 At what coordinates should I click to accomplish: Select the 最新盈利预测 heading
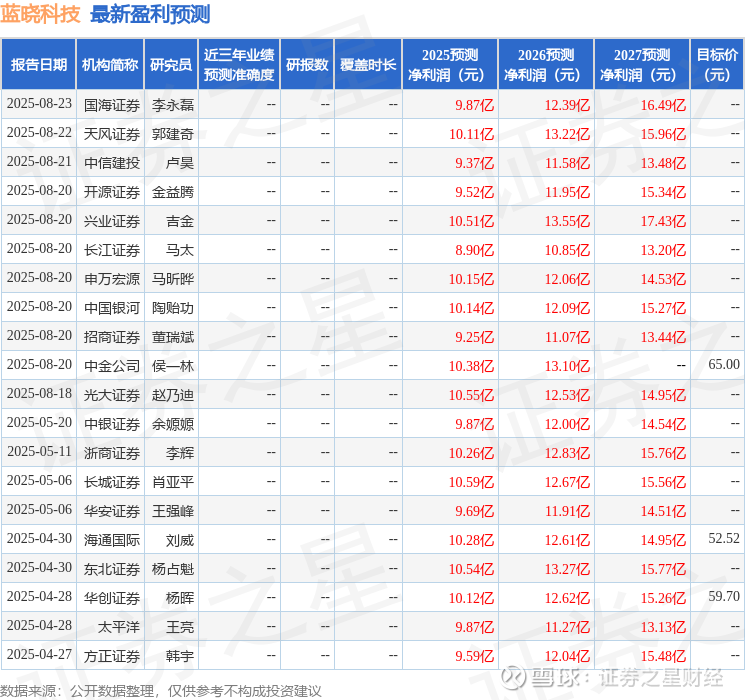pos(150,14)
